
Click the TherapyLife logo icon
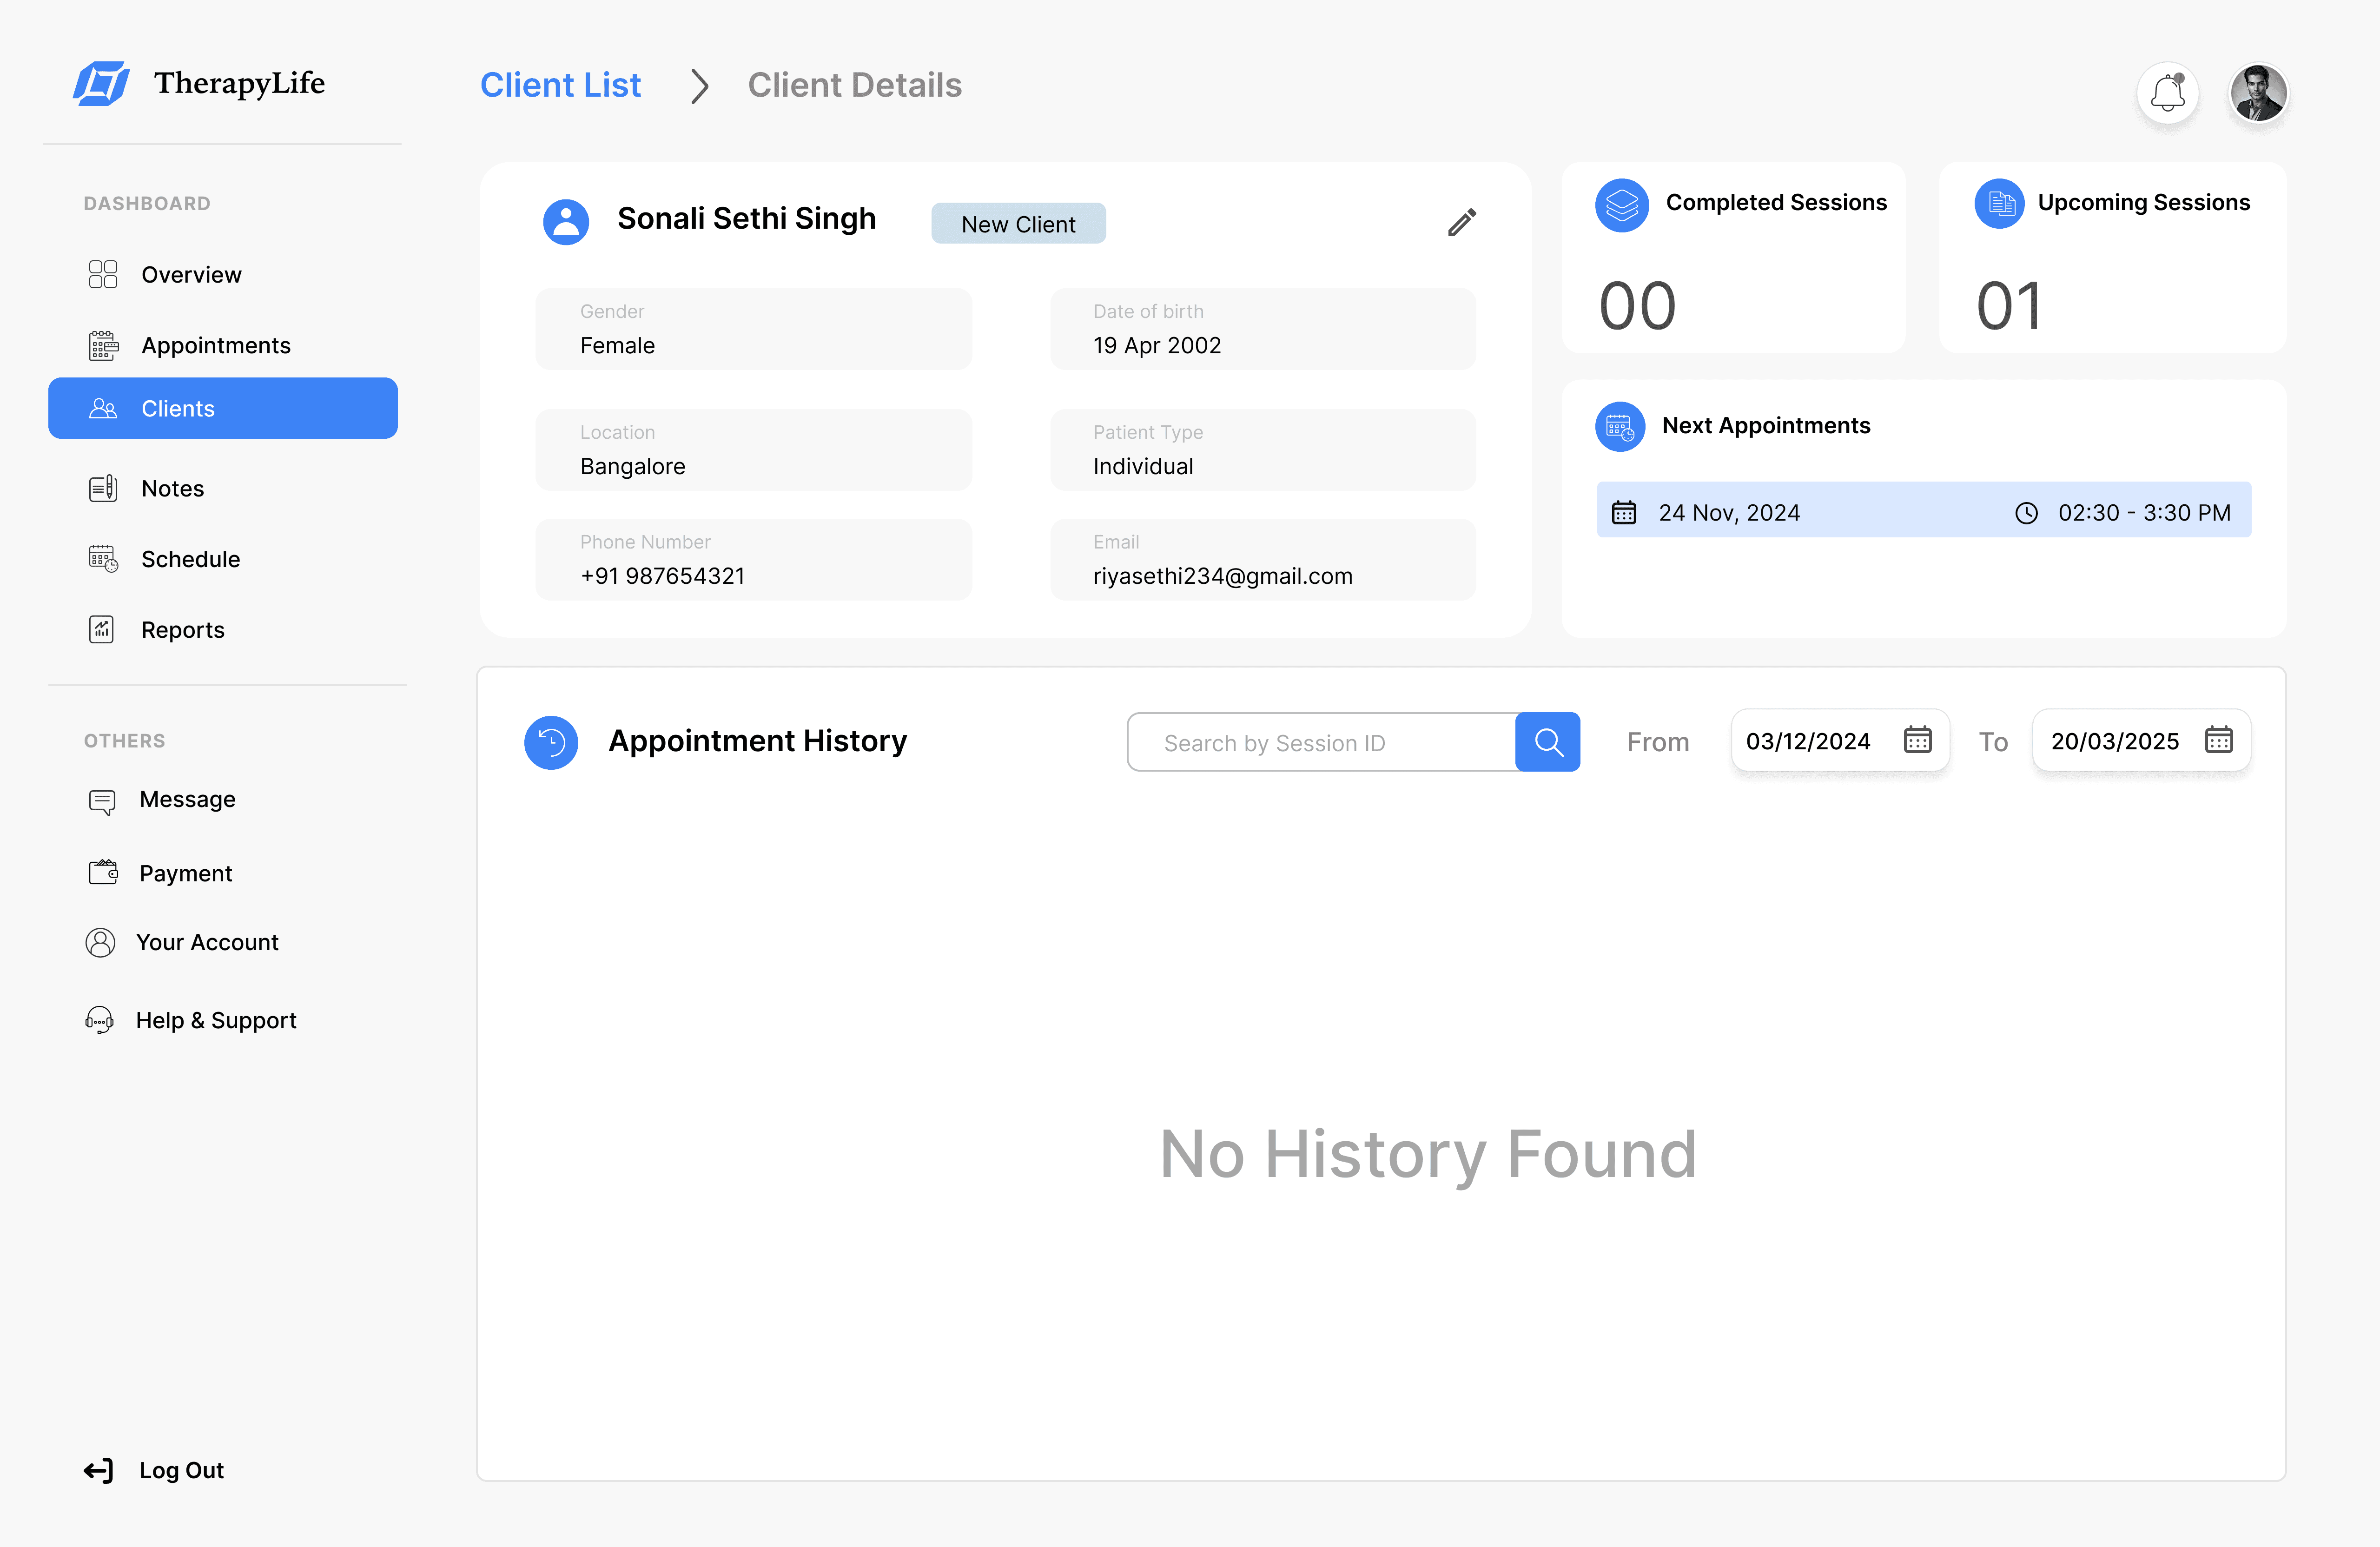(x=101, y=83)
